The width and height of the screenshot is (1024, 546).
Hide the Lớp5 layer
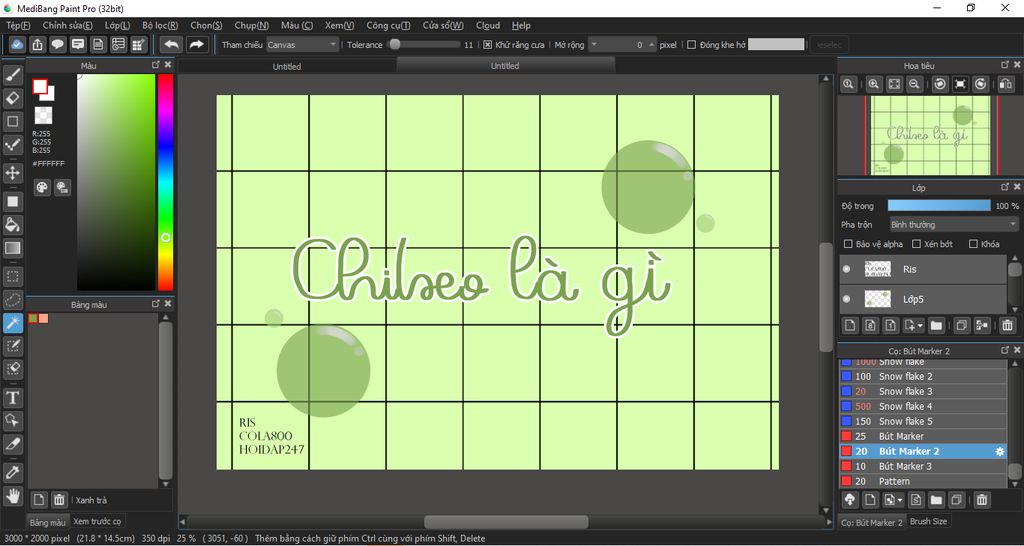point(847,299)
